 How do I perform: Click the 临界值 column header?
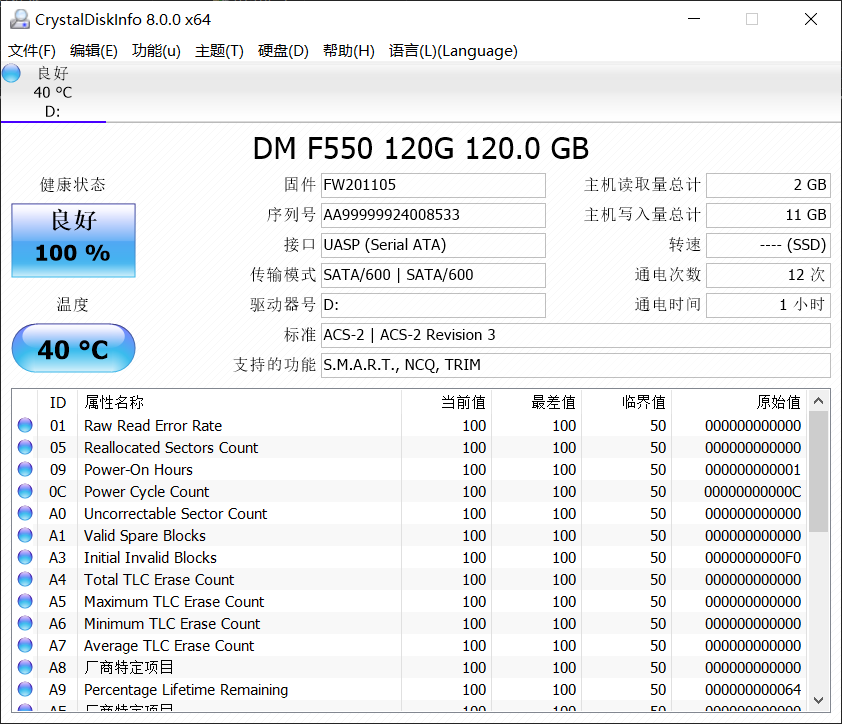point(627,402)
